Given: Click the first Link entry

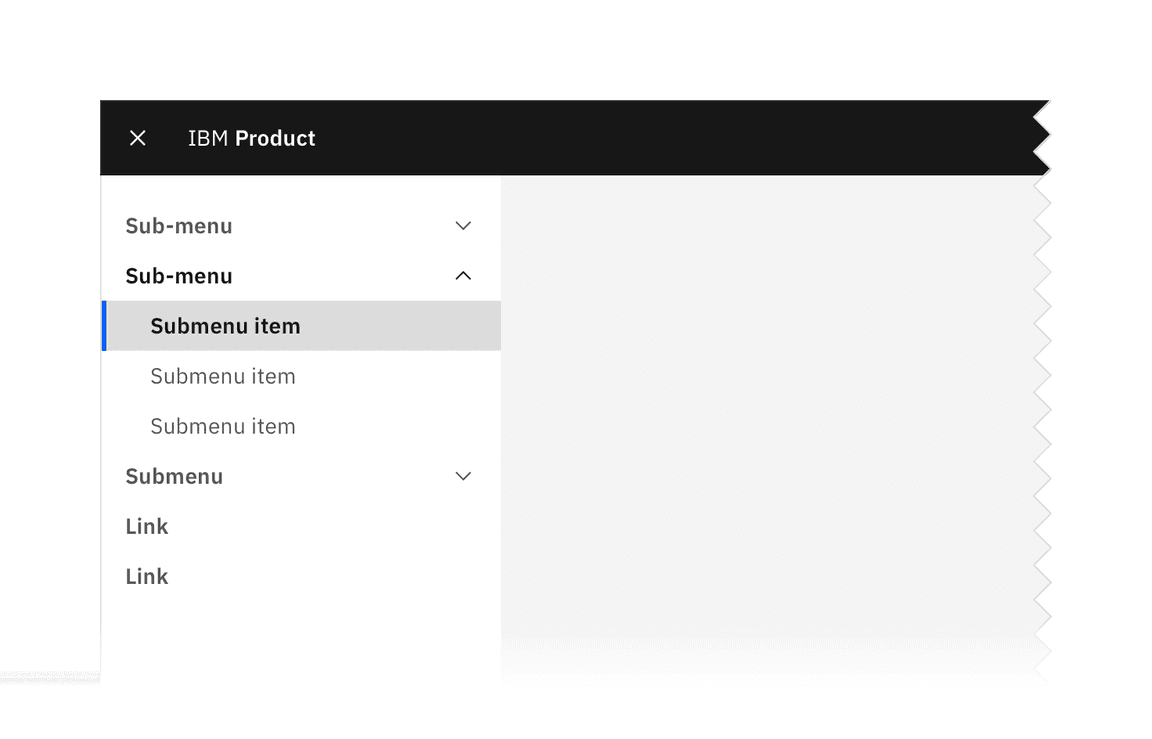Looking at the screenshot, I should (147, 526).
